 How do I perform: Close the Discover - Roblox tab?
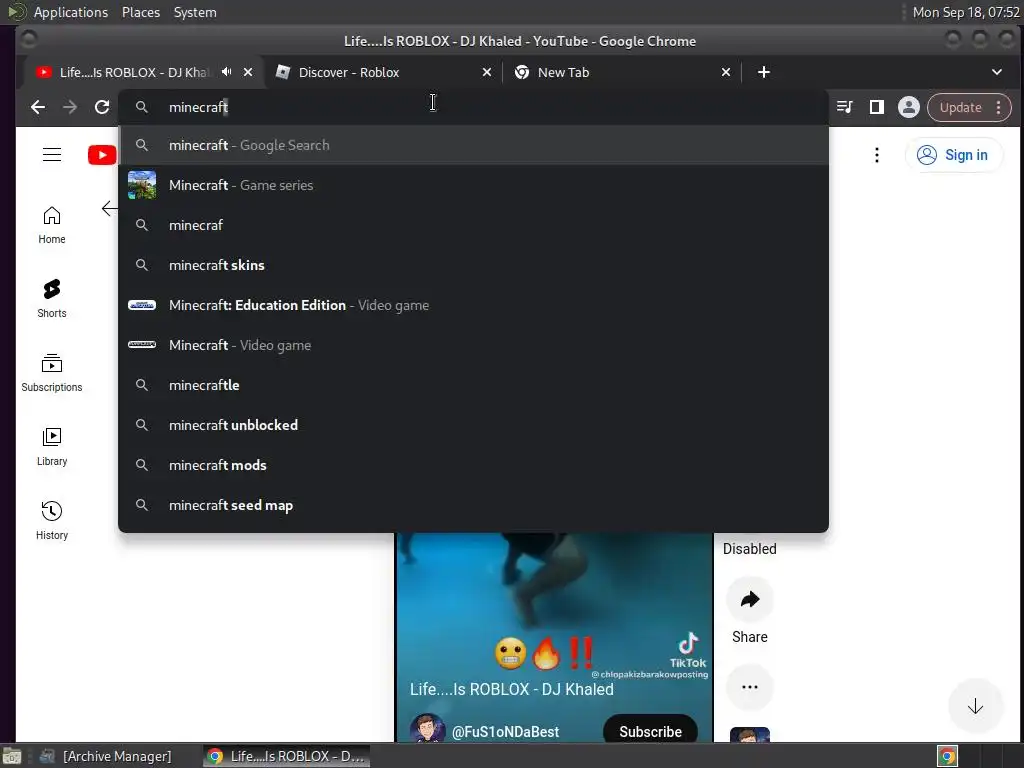(487, 72)
